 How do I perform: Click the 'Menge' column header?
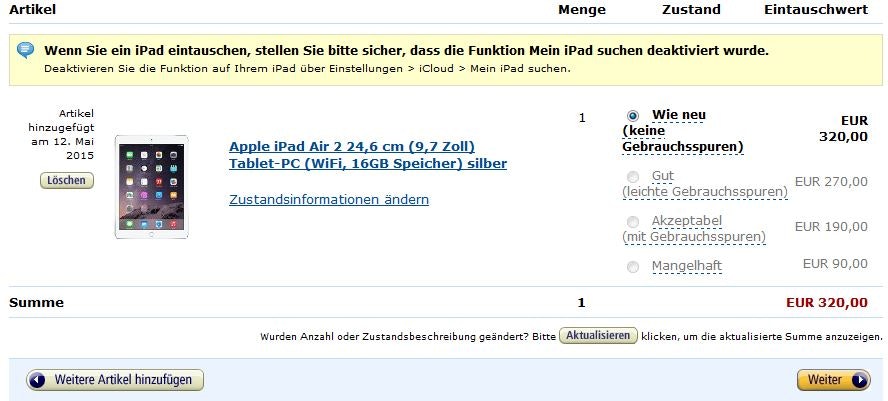coord(582,10)
